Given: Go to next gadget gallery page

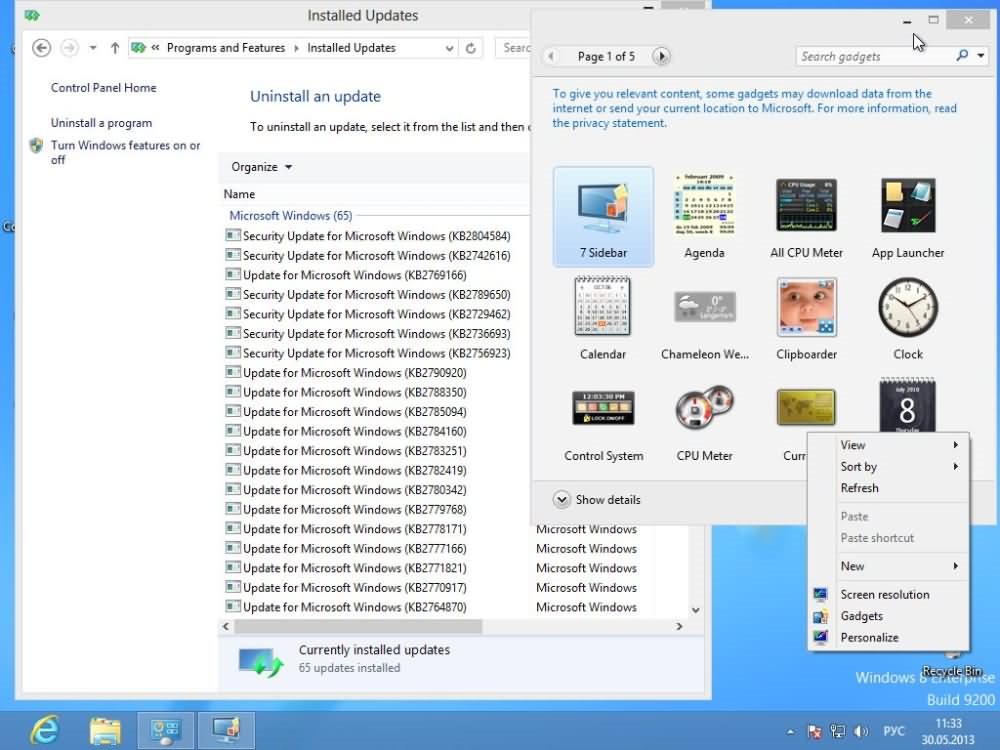Looking at the screenshot, I should [x=661, y=57].
